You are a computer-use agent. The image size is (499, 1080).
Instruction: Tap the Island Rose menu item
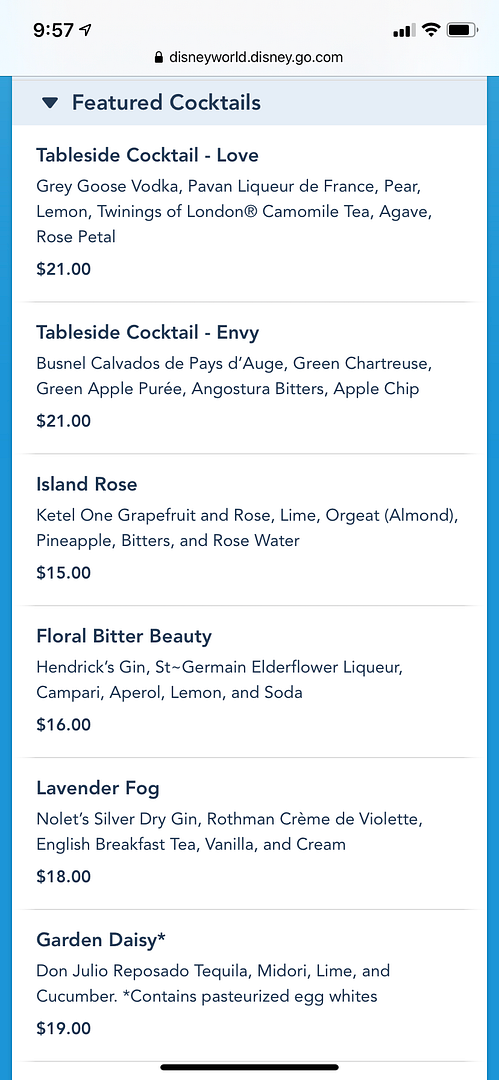click(250, 530)
